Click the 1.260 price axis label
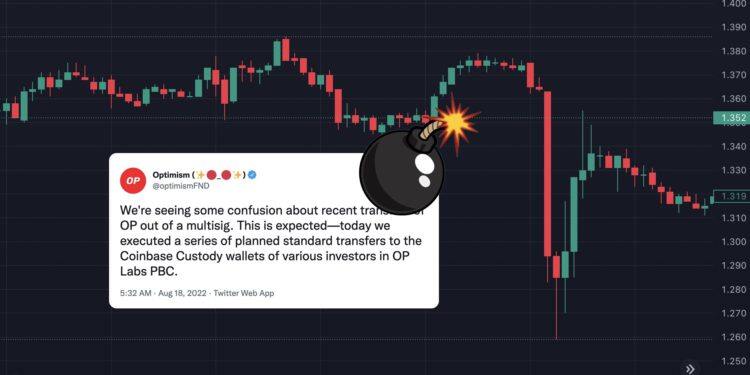Viewport: 750px width, 375px height. point(735,337)
